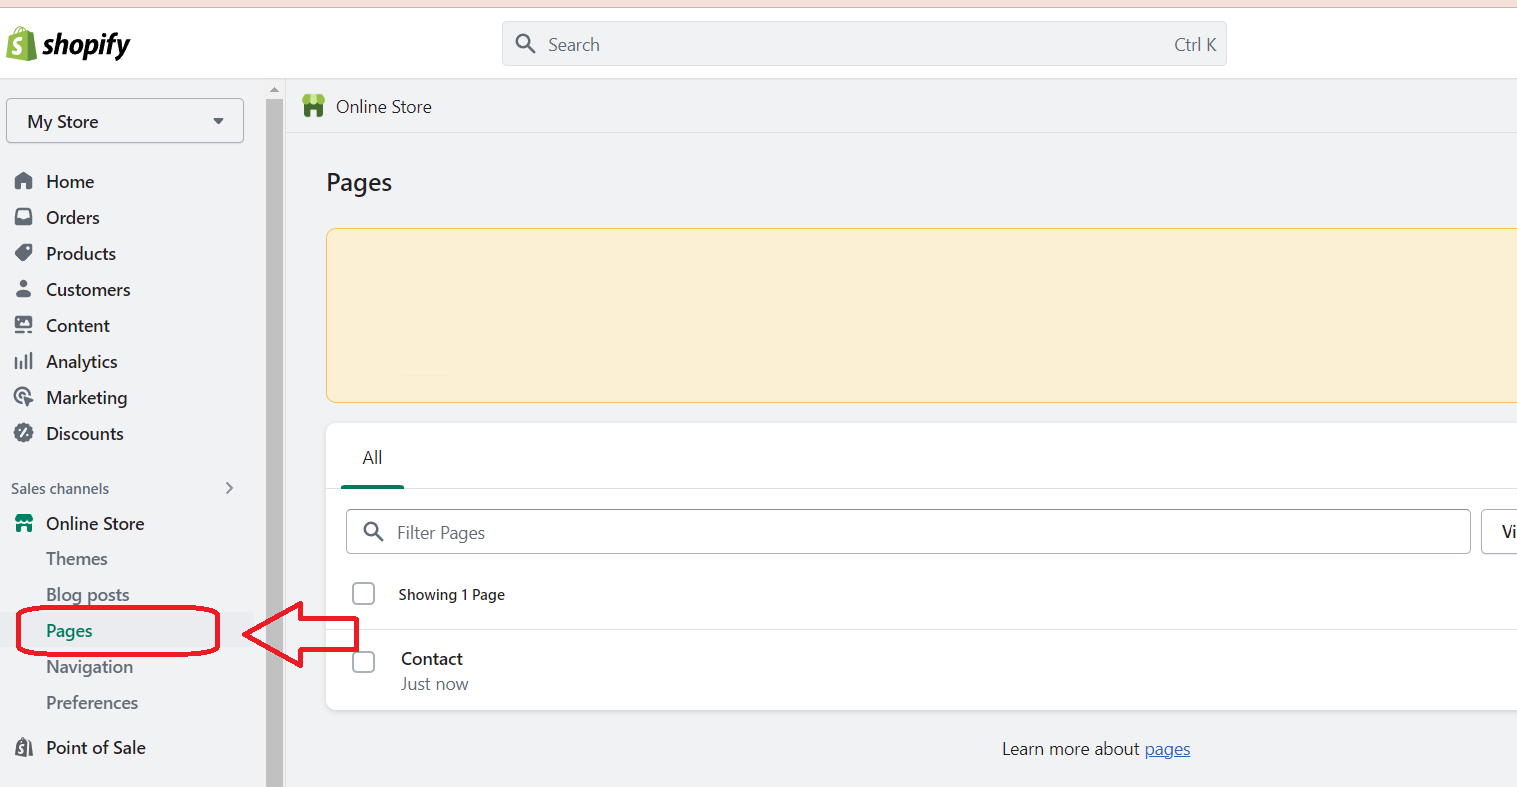
Task: Open the Content section
Action: click(78, 325)
